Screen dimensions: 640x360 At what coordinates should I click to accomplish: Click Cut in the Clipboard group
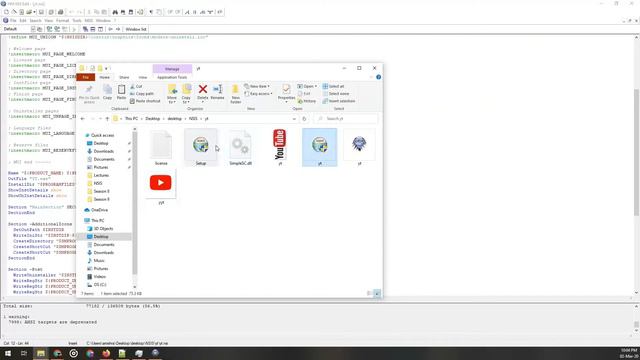[x=136, y=87]
